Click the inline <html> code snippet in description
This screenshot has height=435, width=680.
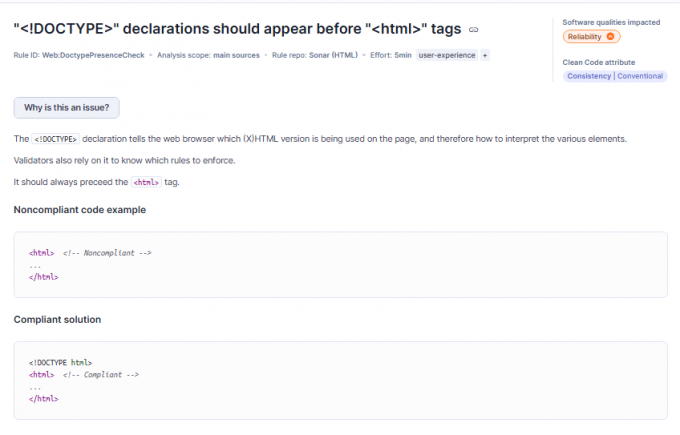[x=146, y=182]
